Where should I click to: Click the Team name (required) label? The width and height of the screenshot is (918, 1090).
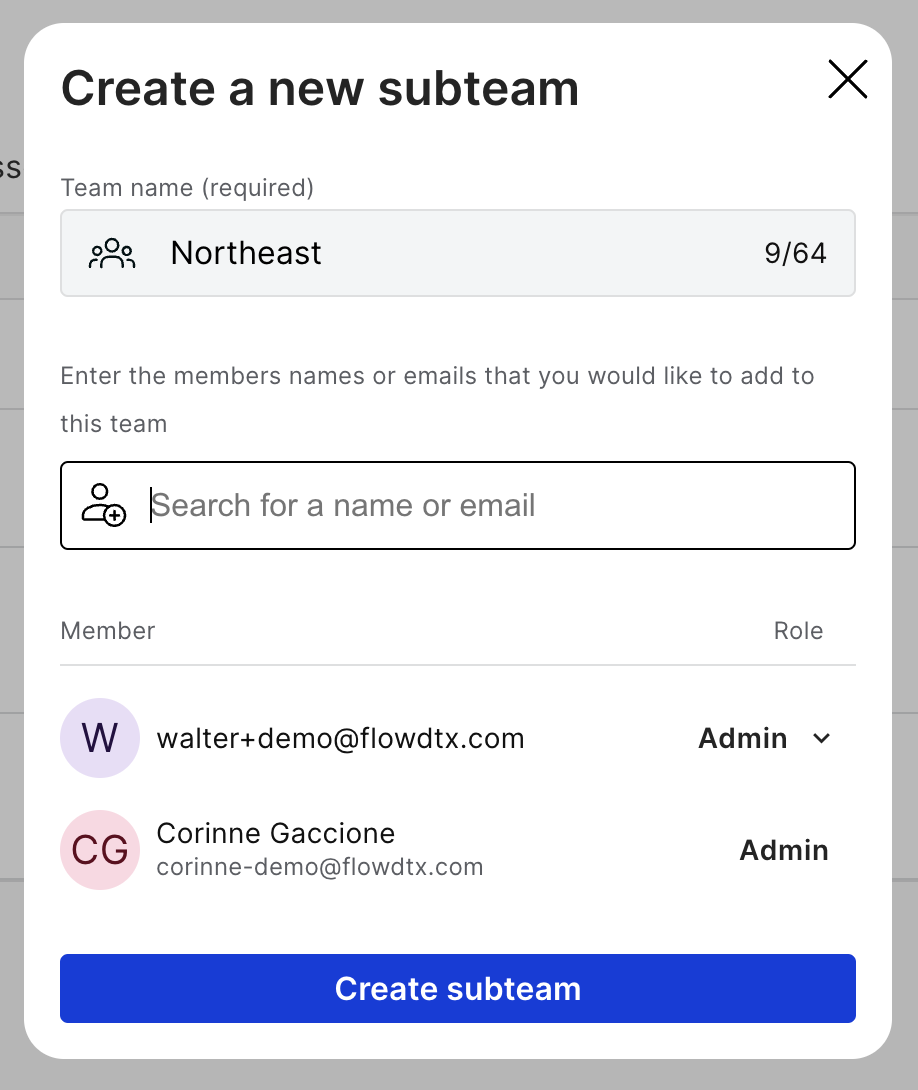pyautogui.click(x=188, y=188)
